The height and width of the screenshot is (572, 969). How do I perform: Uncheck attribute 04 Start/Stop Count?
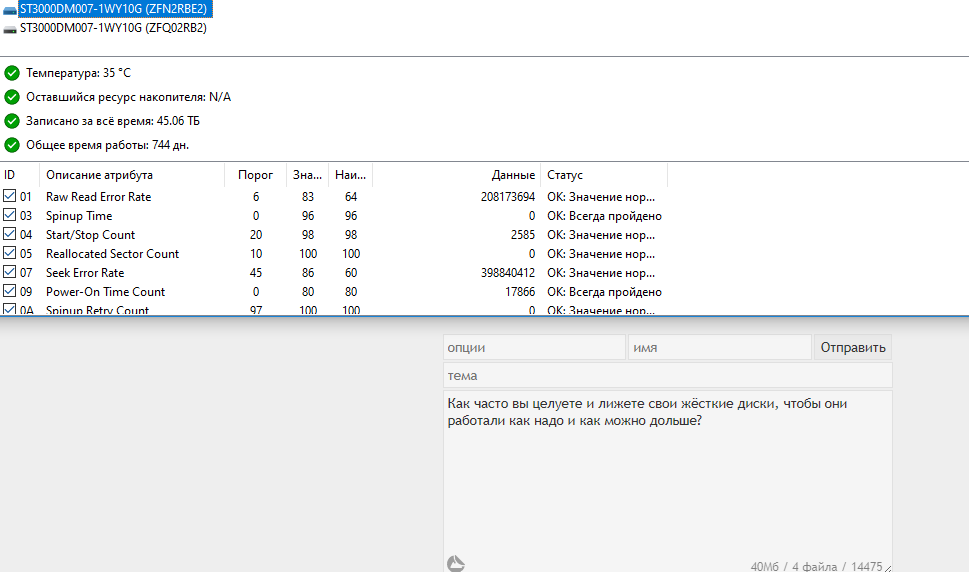coord(9,234)
